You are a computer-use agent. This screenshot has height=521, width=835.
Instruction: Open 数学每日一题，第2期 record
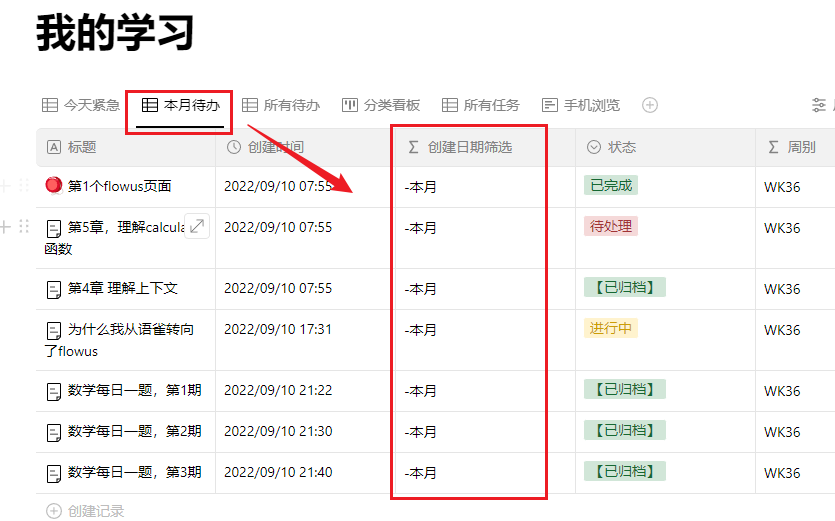pyautogui.click(x=135, y=431)
